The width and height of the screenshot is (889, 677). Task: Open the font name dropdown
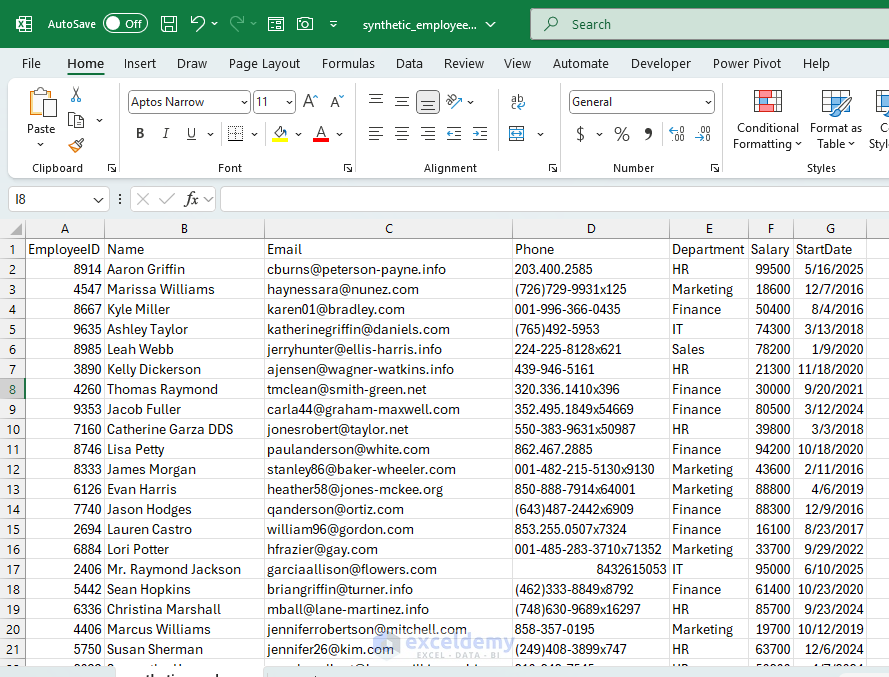(x=244, y=103)
